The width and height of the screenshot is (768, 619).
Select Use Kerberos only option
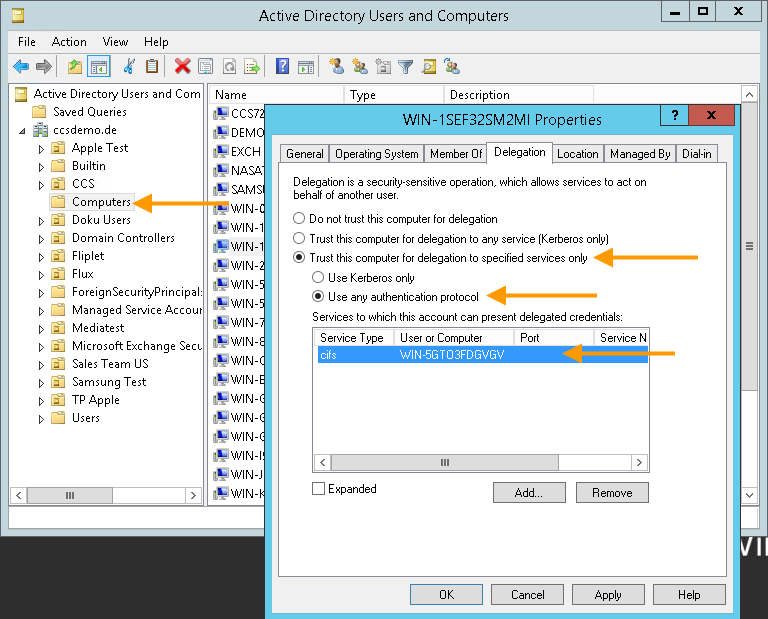318,278
